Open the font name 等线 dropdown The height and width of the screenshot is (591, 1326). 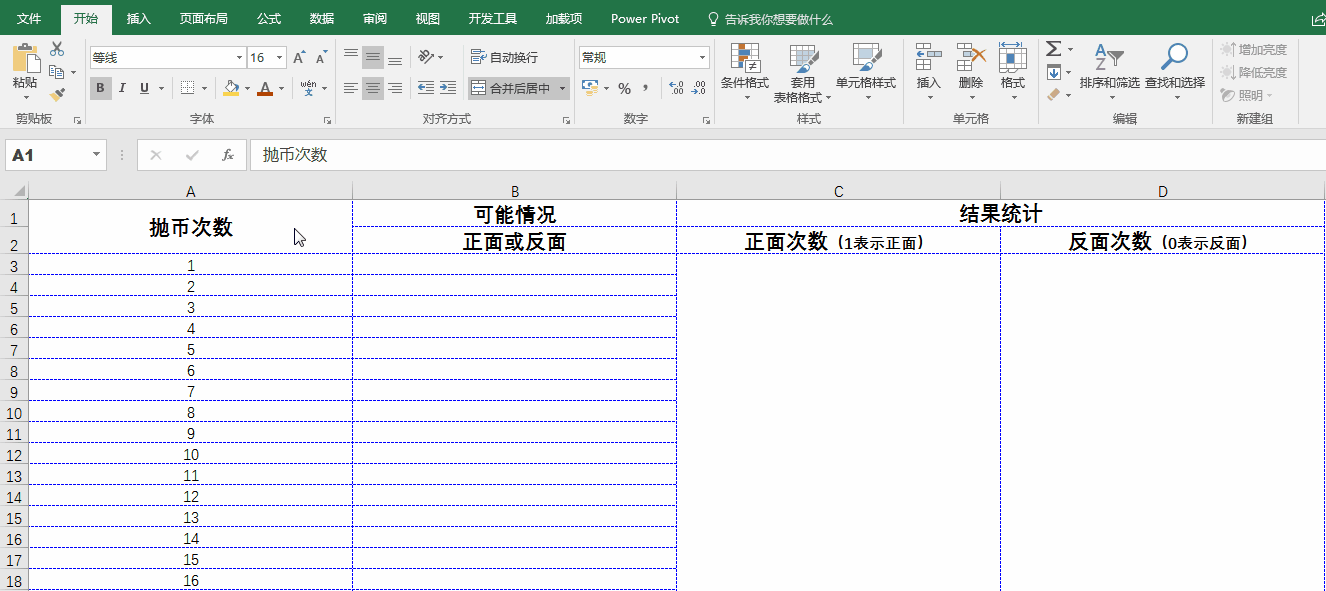[x=239, y=58]
